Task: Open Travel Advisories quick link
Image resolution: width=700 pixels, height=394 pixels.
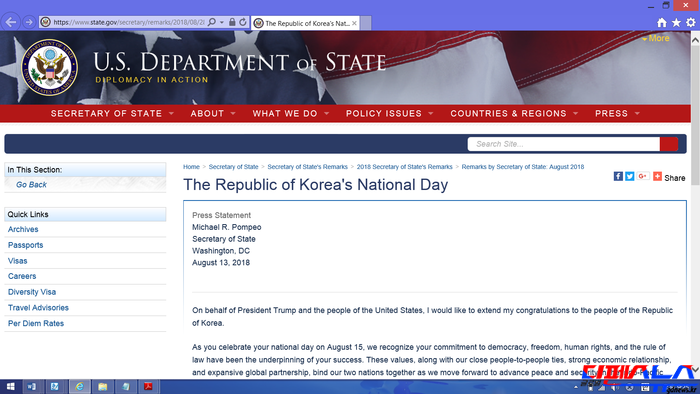Action: pos(38,307)
